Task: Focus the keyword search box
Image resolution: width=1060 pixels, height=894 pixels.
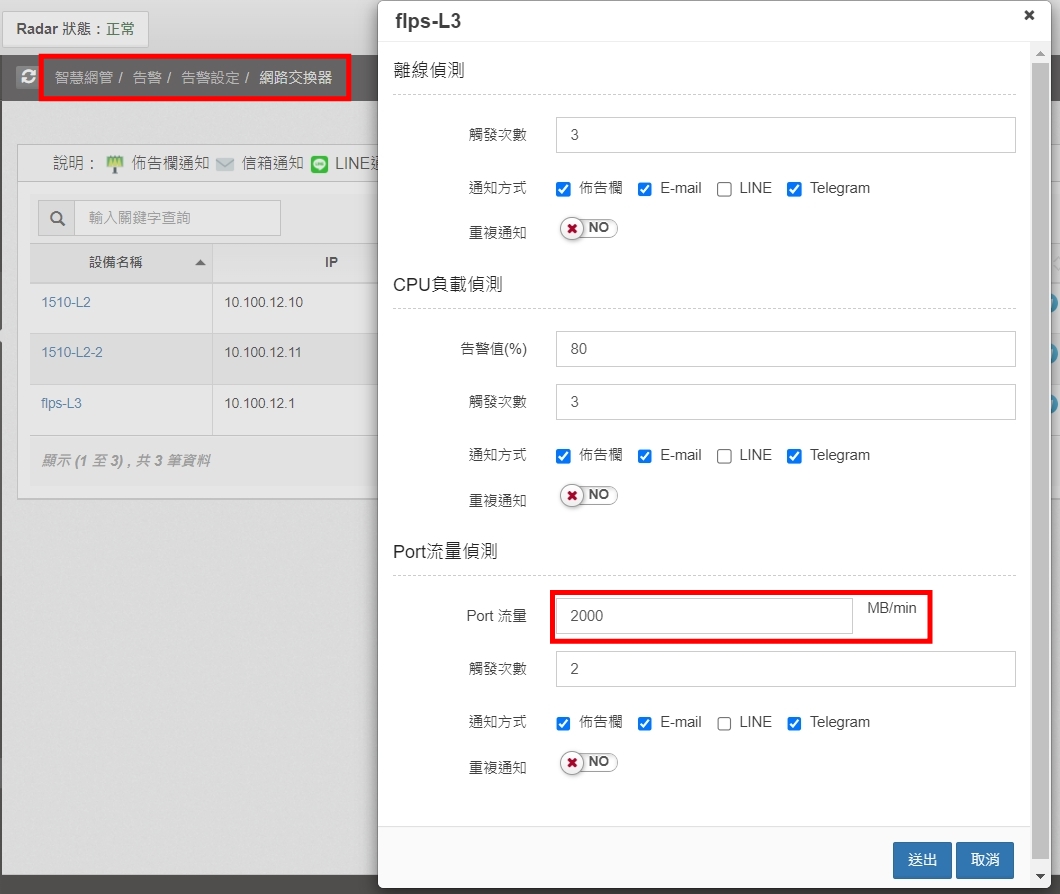Action: pyautogui.click(x=177, y=218)
